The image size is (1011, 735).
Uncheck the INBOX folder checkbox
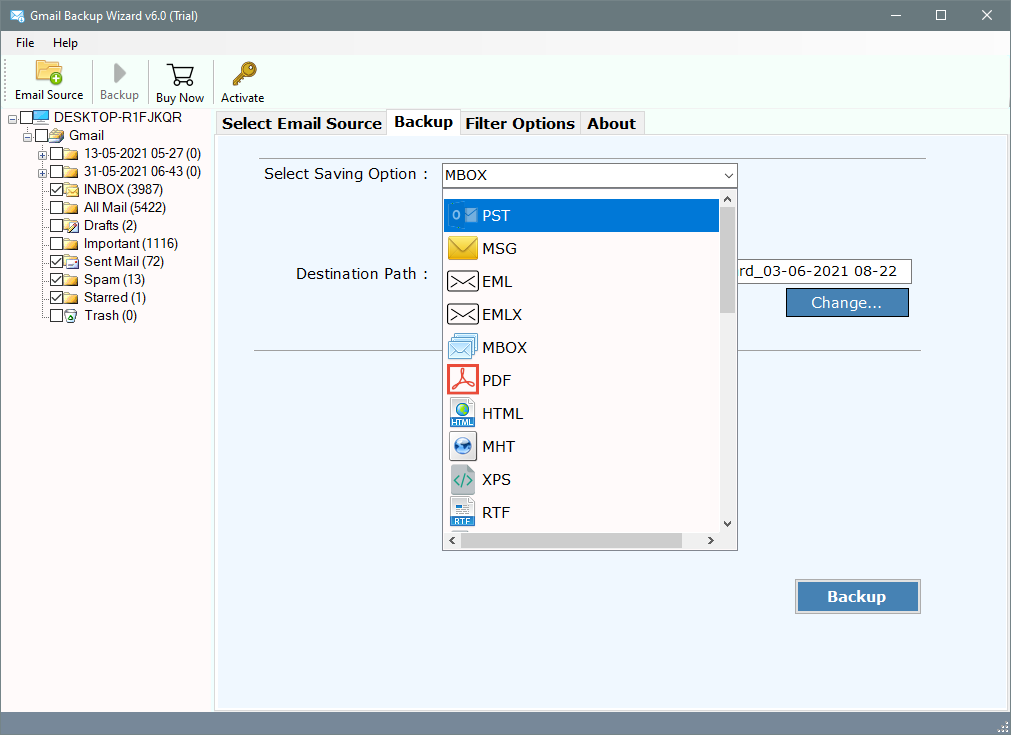(57, 190)
